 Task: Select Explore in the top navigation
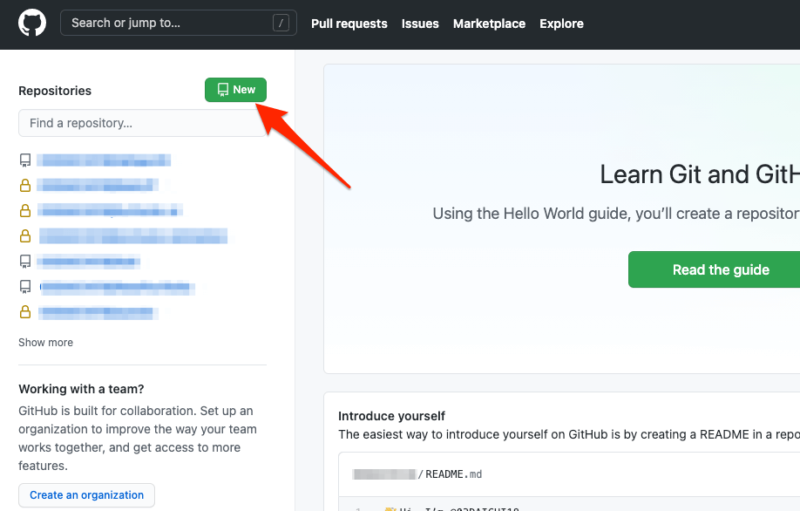561,23
